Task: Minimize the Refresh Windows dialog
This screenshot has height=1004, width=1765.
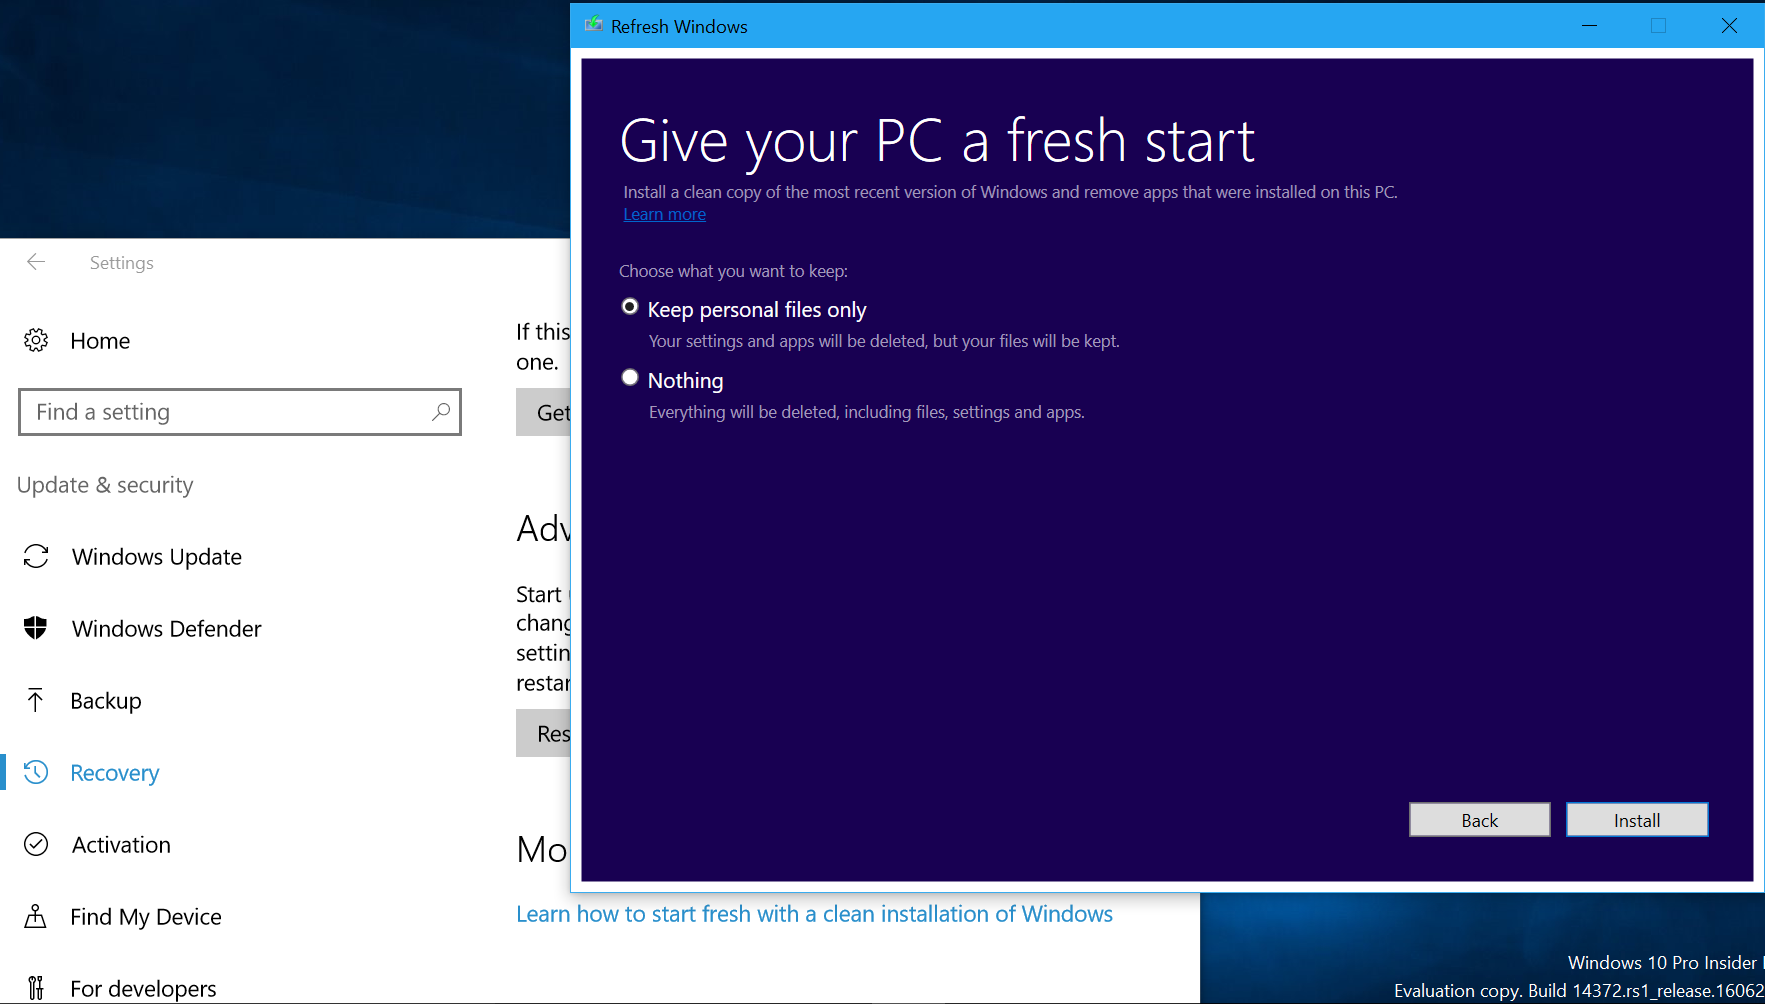Action: pyautogui.click(x=1589, y=26)
